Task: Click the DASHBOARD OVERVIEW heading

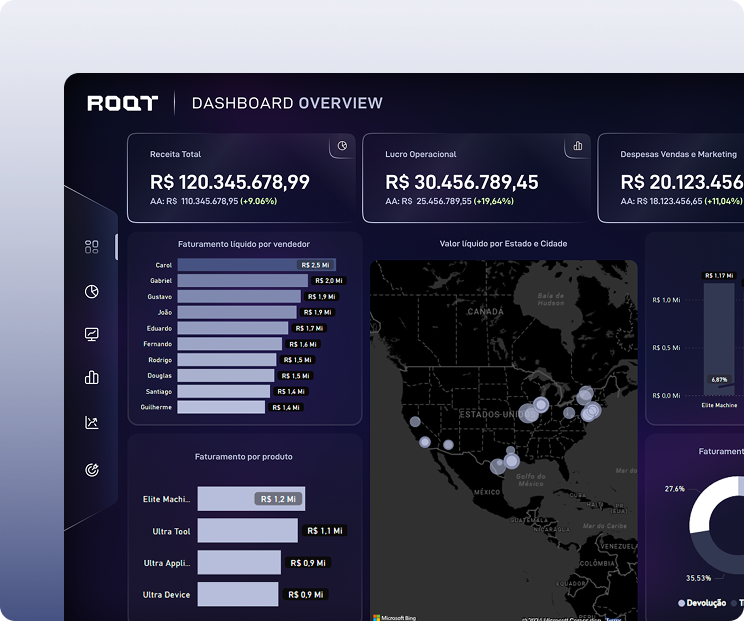Action: (x=287, y=103)
